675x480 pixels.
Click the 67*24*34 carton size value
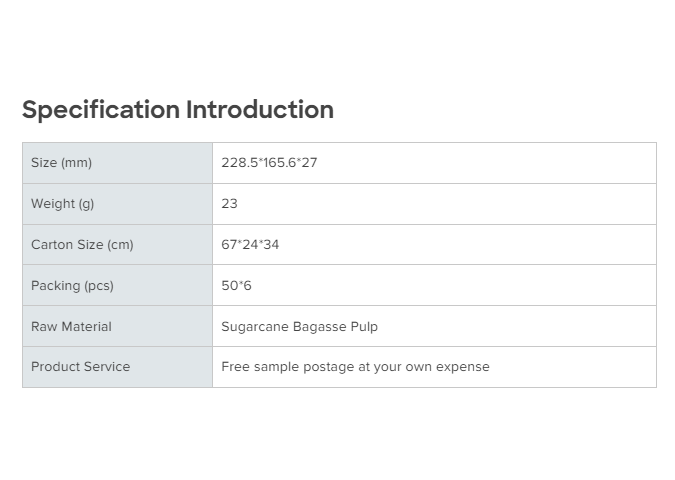(x=250, y=245)
